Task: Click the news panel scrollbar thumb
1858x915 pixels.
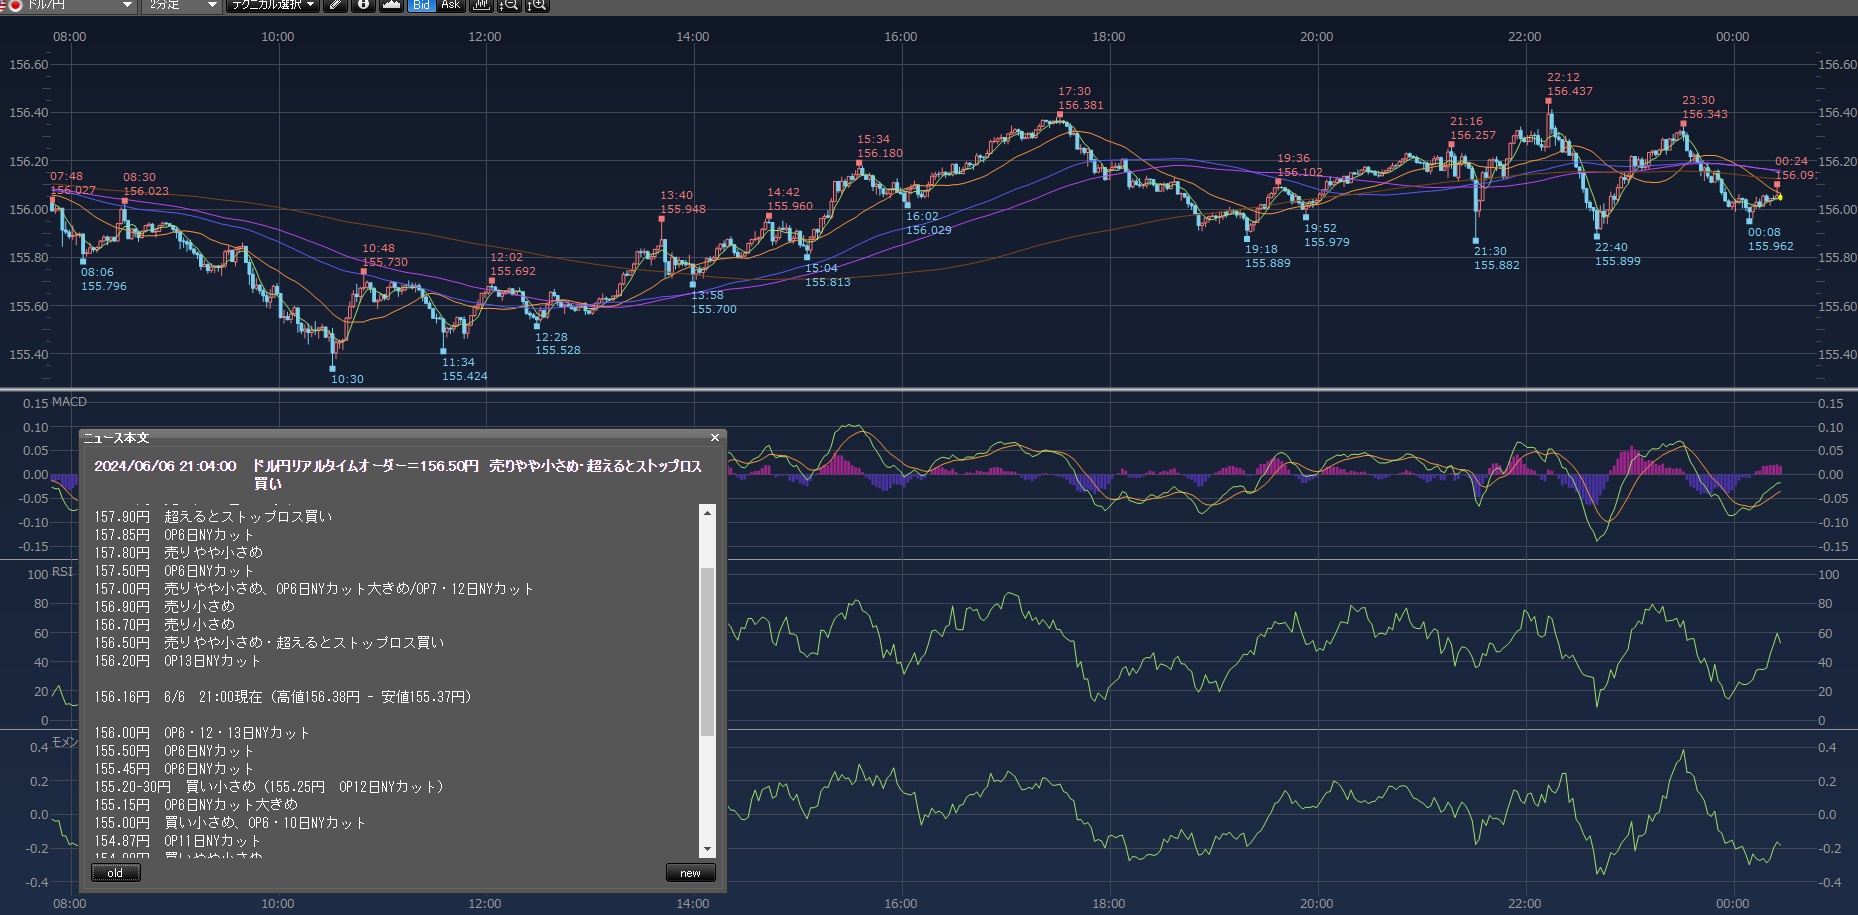Action: (x=708, y=650)
